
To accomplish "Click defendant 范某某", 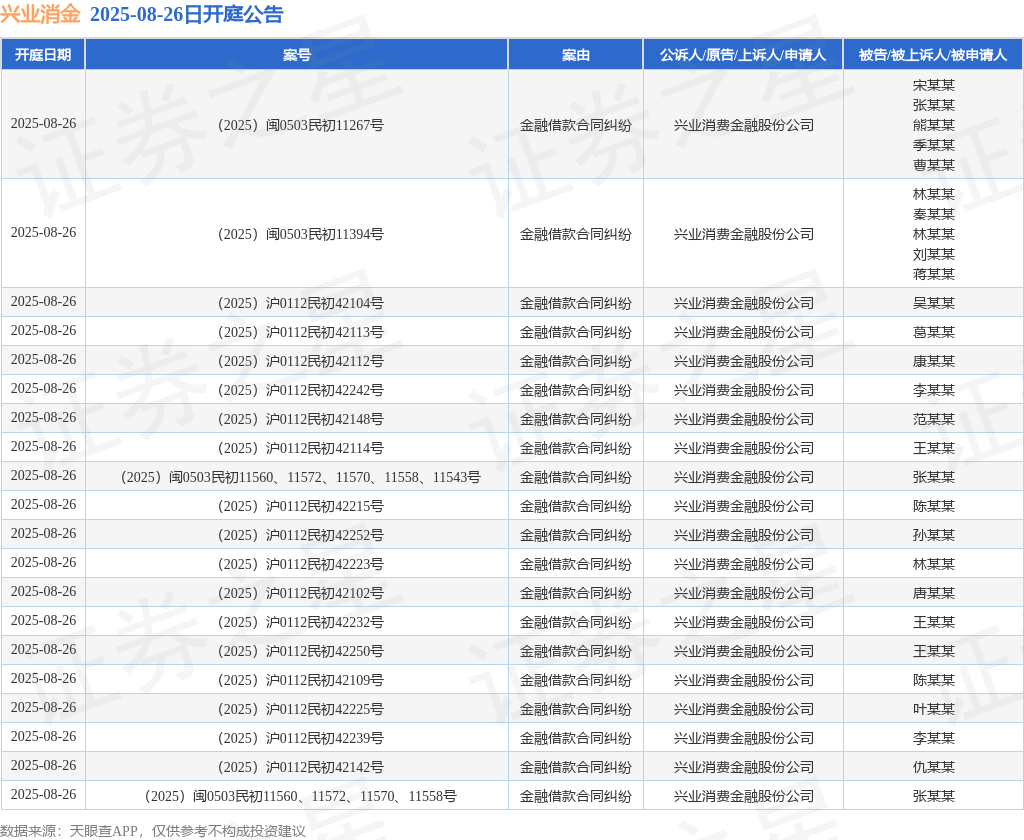I will tap(933, 419).
